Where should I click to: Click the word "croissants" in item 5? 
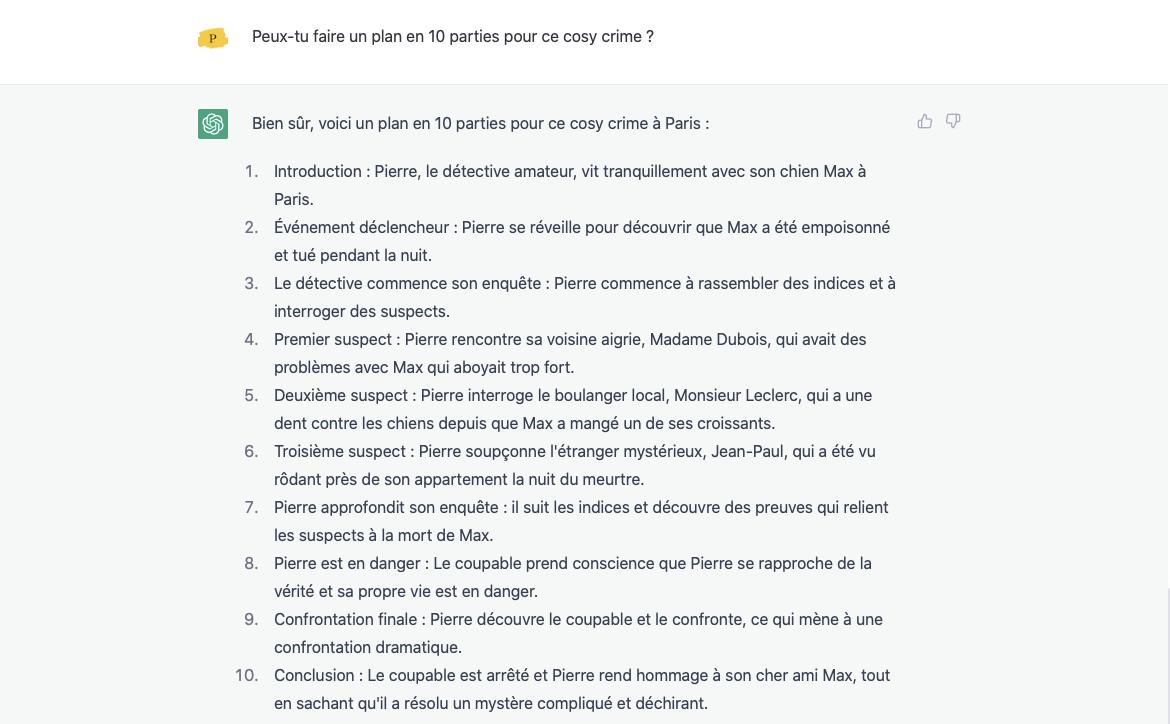735,423
